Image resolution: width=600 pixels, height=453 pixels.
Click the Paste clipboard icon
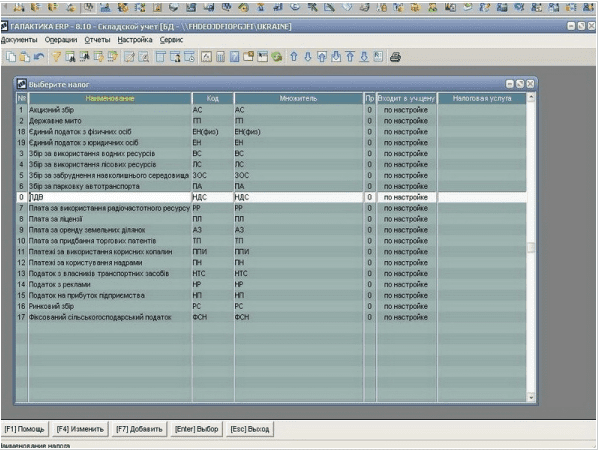click(x=24, y=57)
